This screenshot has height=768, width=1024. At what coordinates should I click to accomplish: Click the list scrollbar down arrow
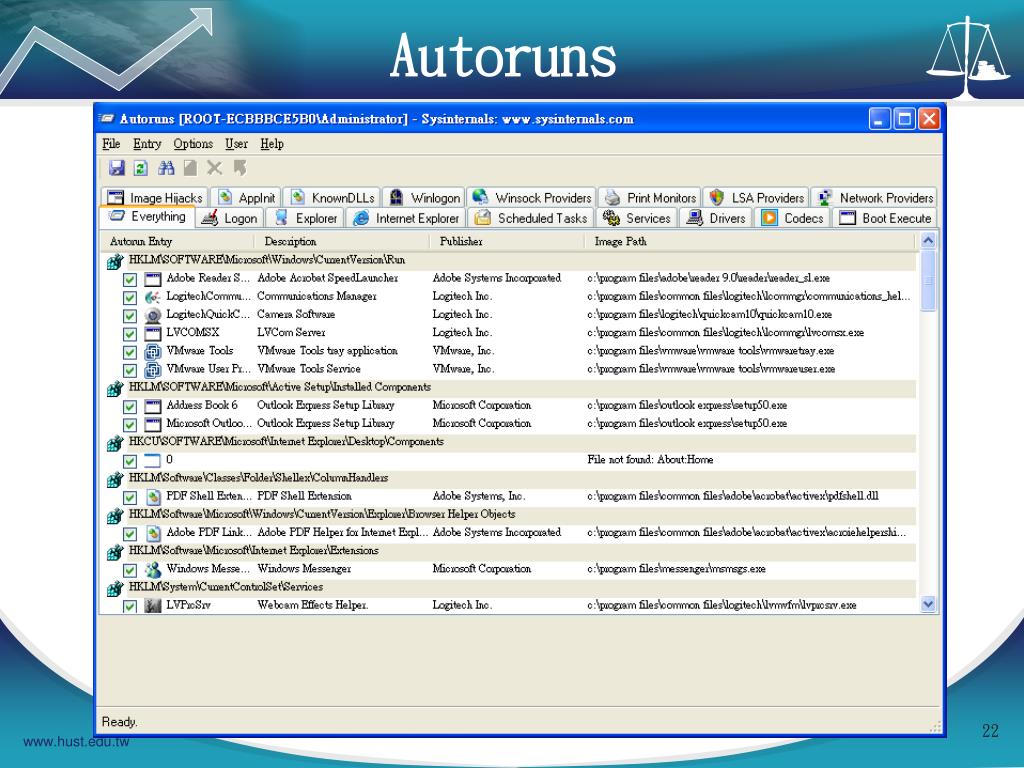coord(928,604)
